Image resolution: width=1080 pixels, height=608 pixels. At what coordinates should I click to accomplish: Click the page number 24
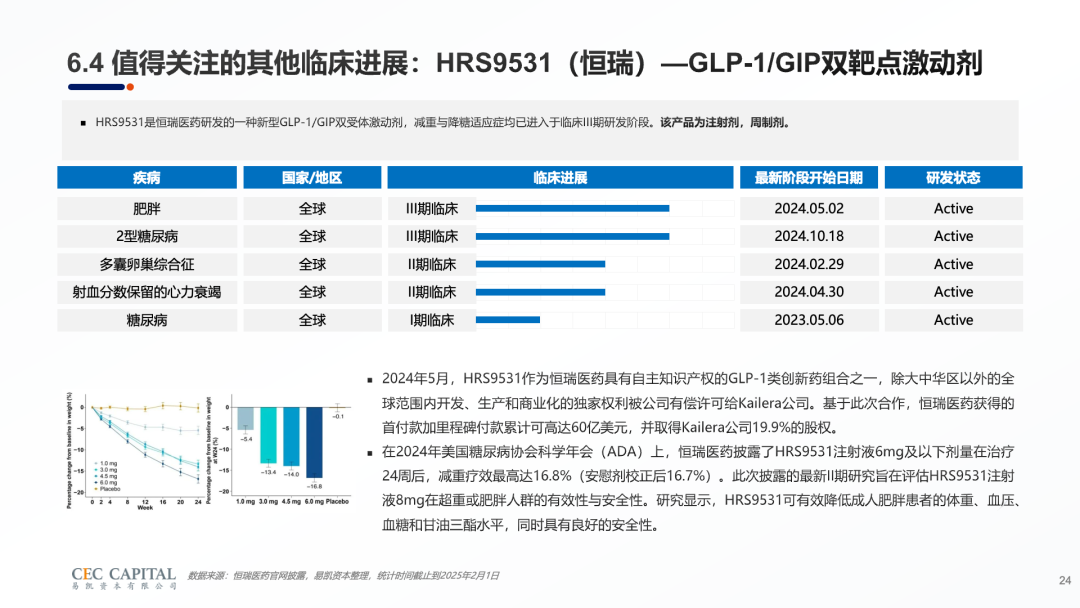click(1064, 580)
